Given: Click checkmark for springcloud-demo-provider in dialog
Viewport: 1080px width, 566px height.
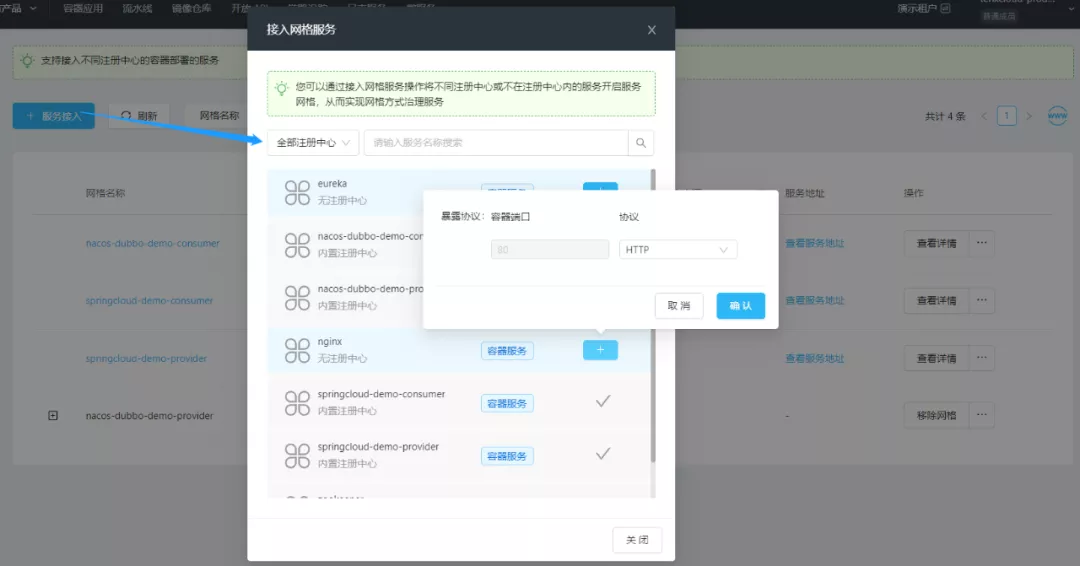Looking at the screenshot, I should [x=603, y=453].
